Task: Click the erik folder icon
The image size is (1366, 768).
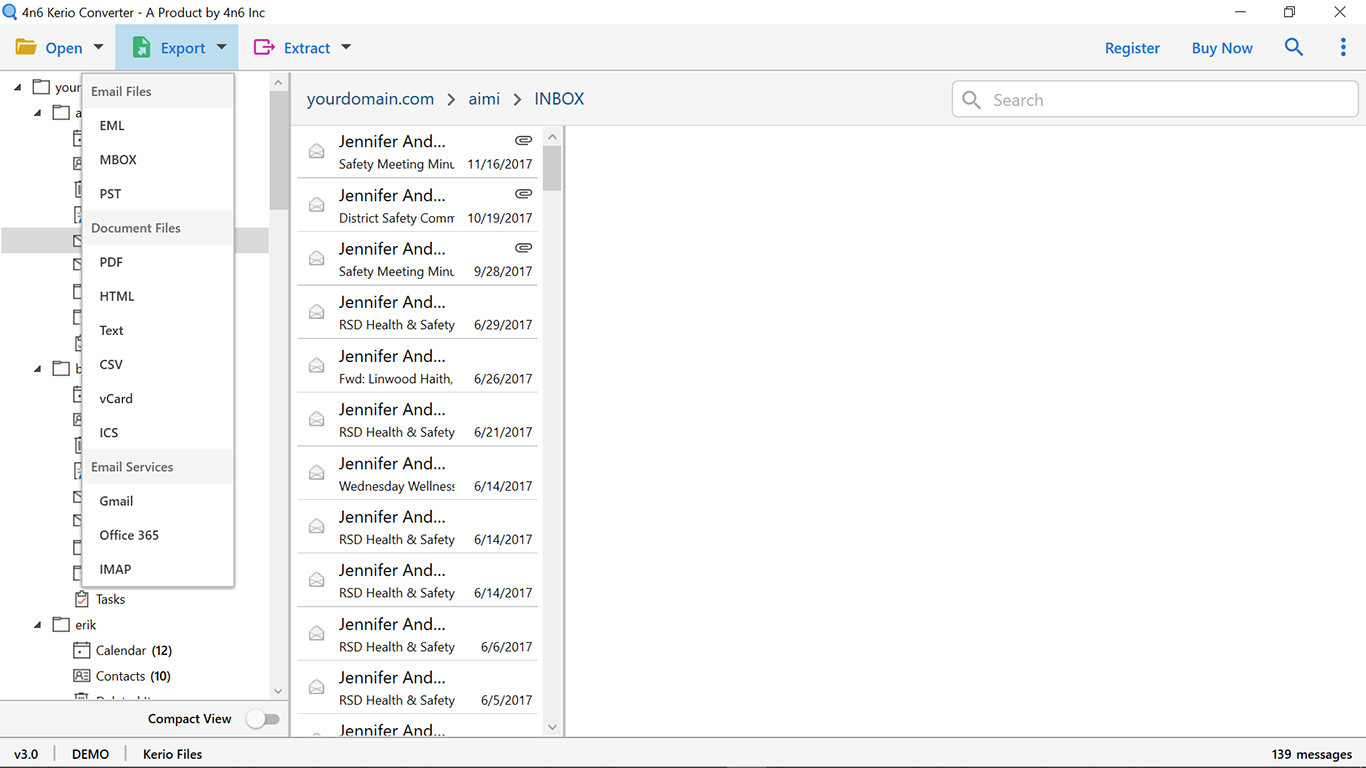Action: 62,624
